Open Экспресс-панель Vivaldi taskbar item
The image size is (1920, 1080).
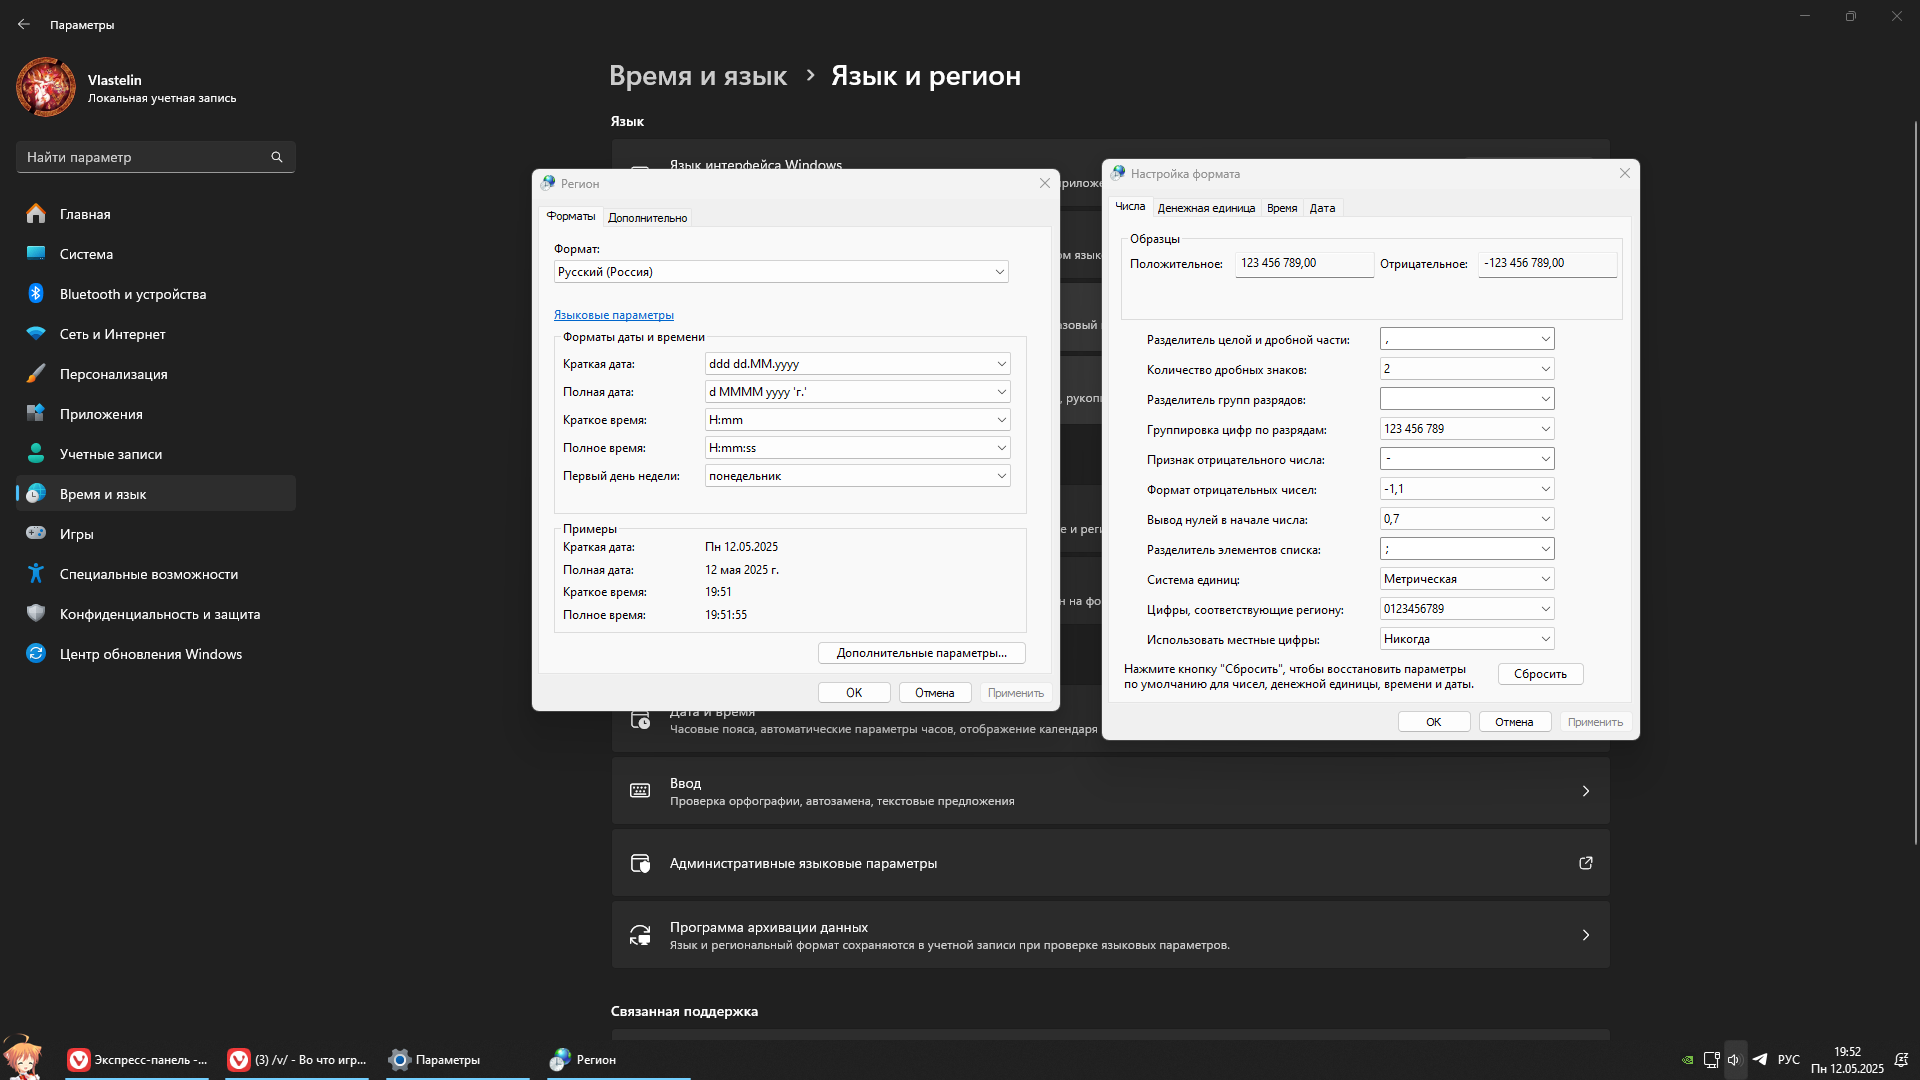138,1060
